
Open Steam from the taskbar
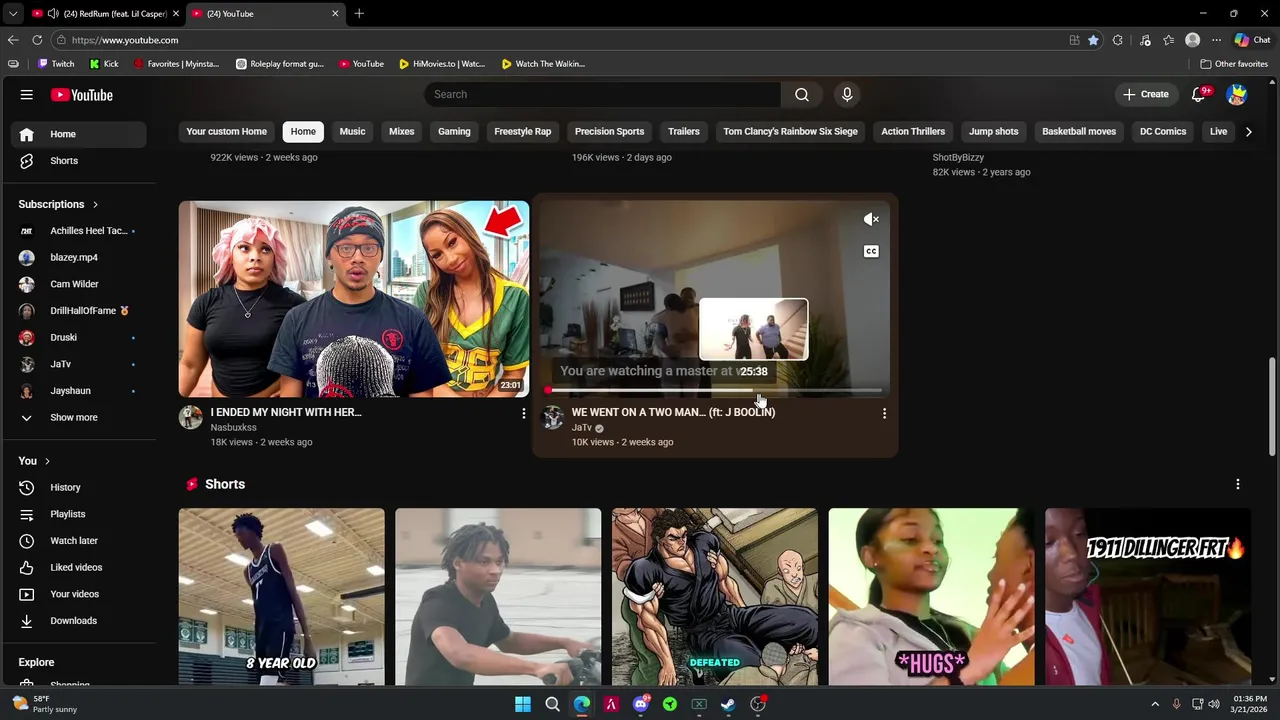(729, 704)
